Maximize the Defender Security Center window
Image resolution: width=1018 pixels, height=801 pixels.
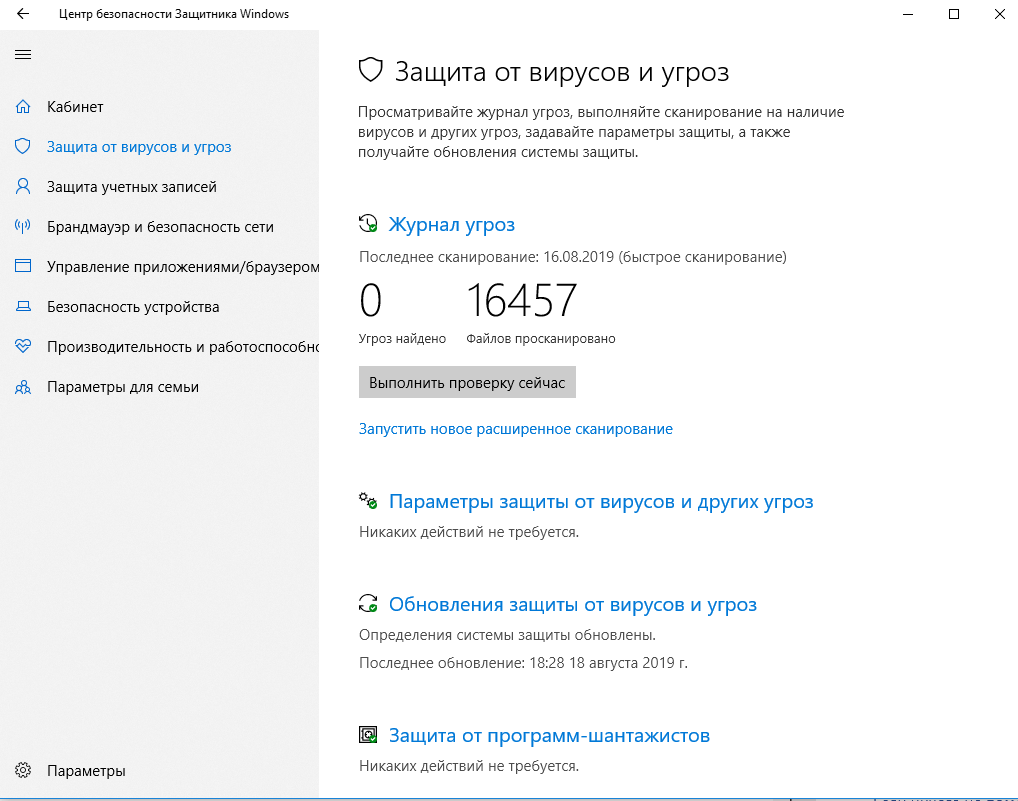pyautogui.click(x=954, y=14)
